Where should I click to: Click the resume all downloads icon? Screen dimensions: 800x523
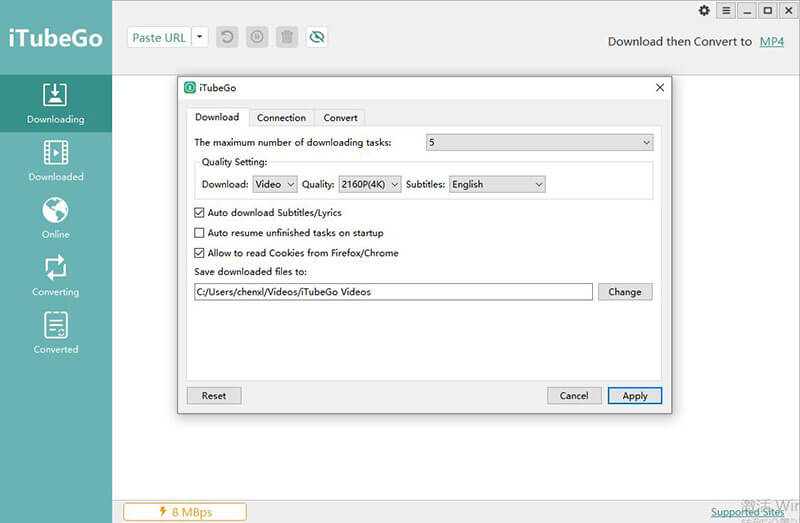point(227,37)
